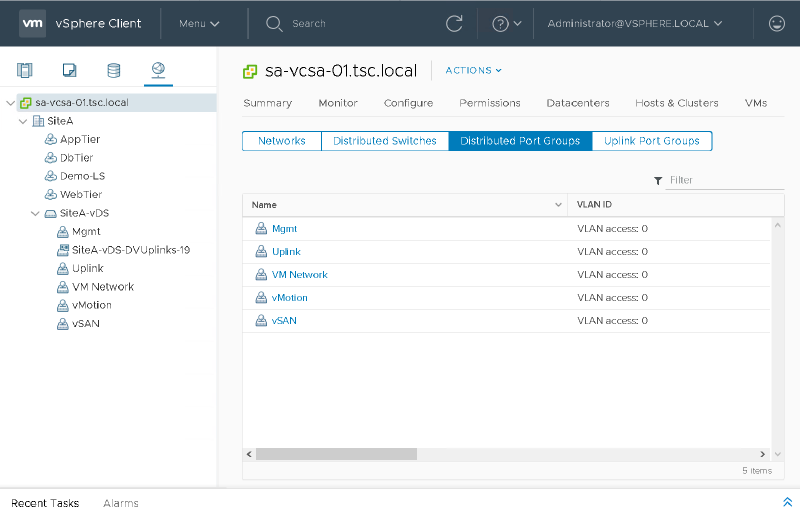Click the horizontal scrollbar thumb in table
The height and width of the screenshot is (514, 800).
pyautogui.click(x=336, y=454)
